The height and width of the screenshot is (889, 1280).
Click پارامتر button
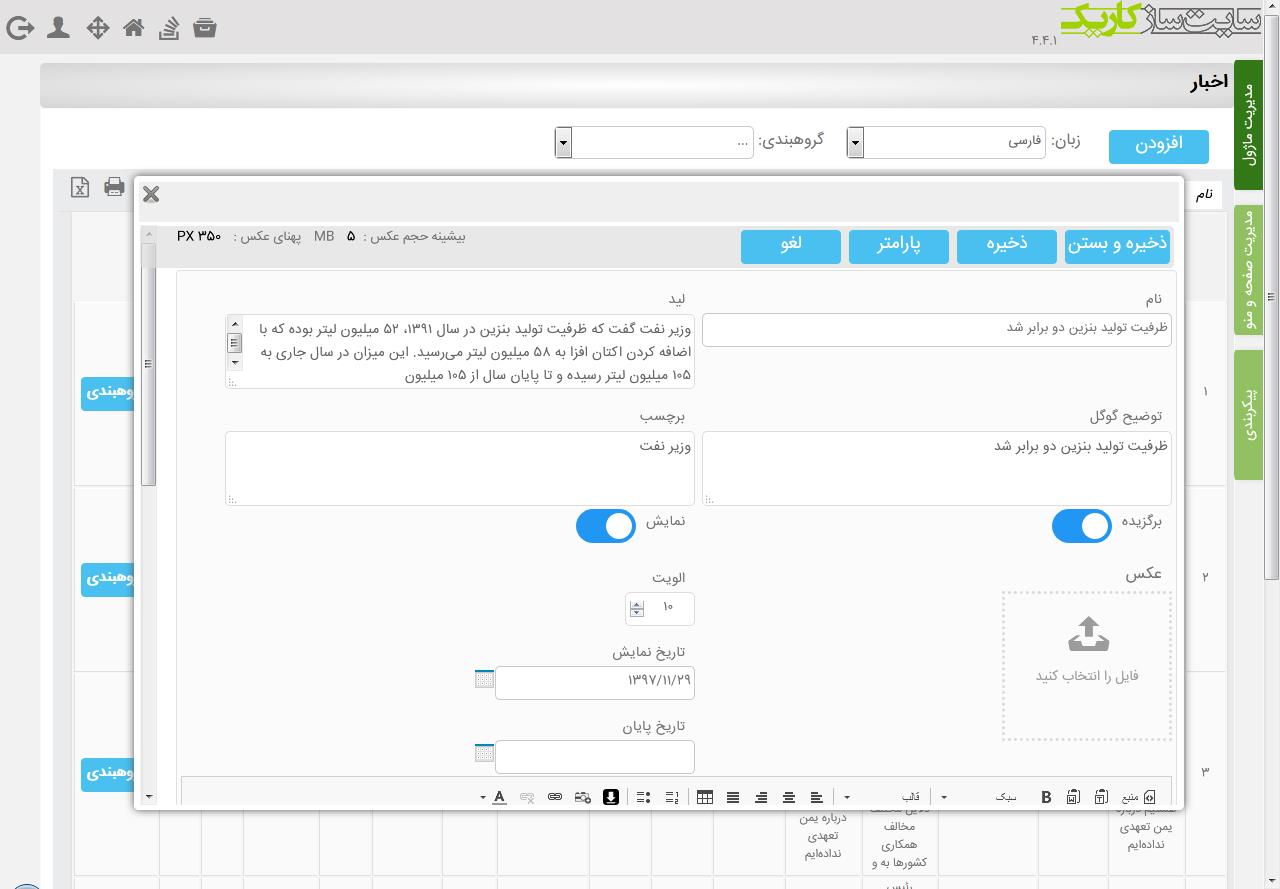click(899, 245)
